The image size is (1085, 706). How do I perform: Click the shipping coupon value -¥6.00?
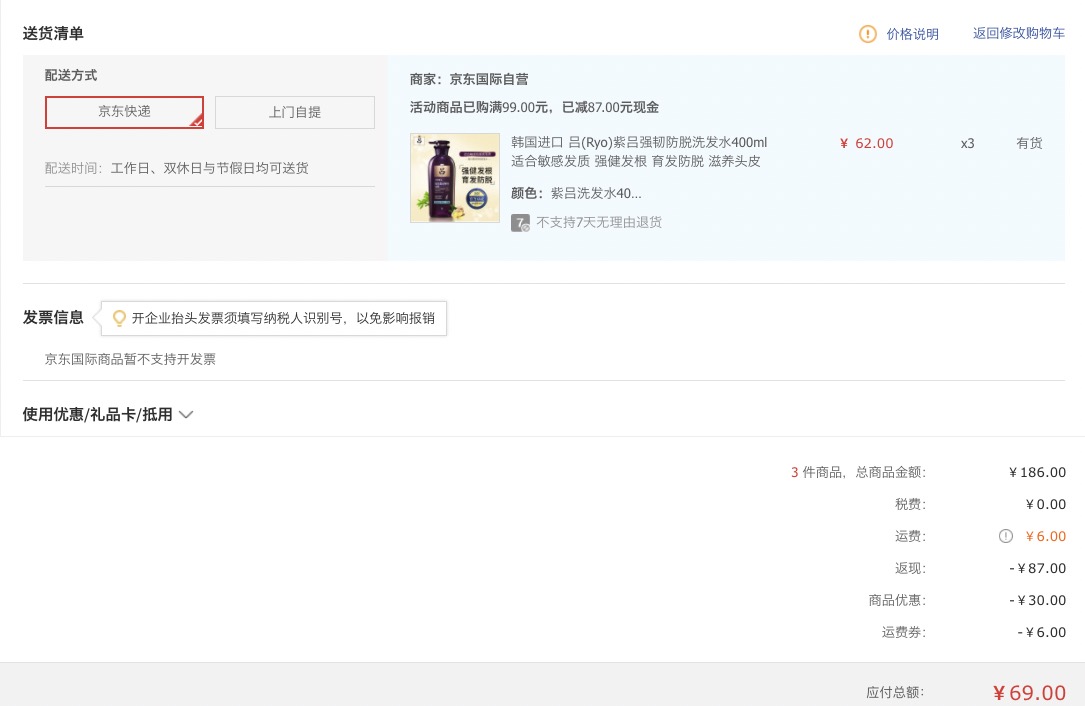(x=1041, y=632)
